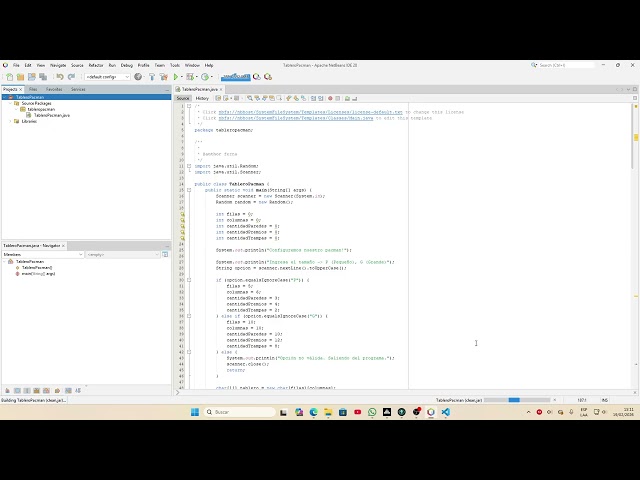Expand the Libraries node

pyautogui.click(x=10, y=121)
